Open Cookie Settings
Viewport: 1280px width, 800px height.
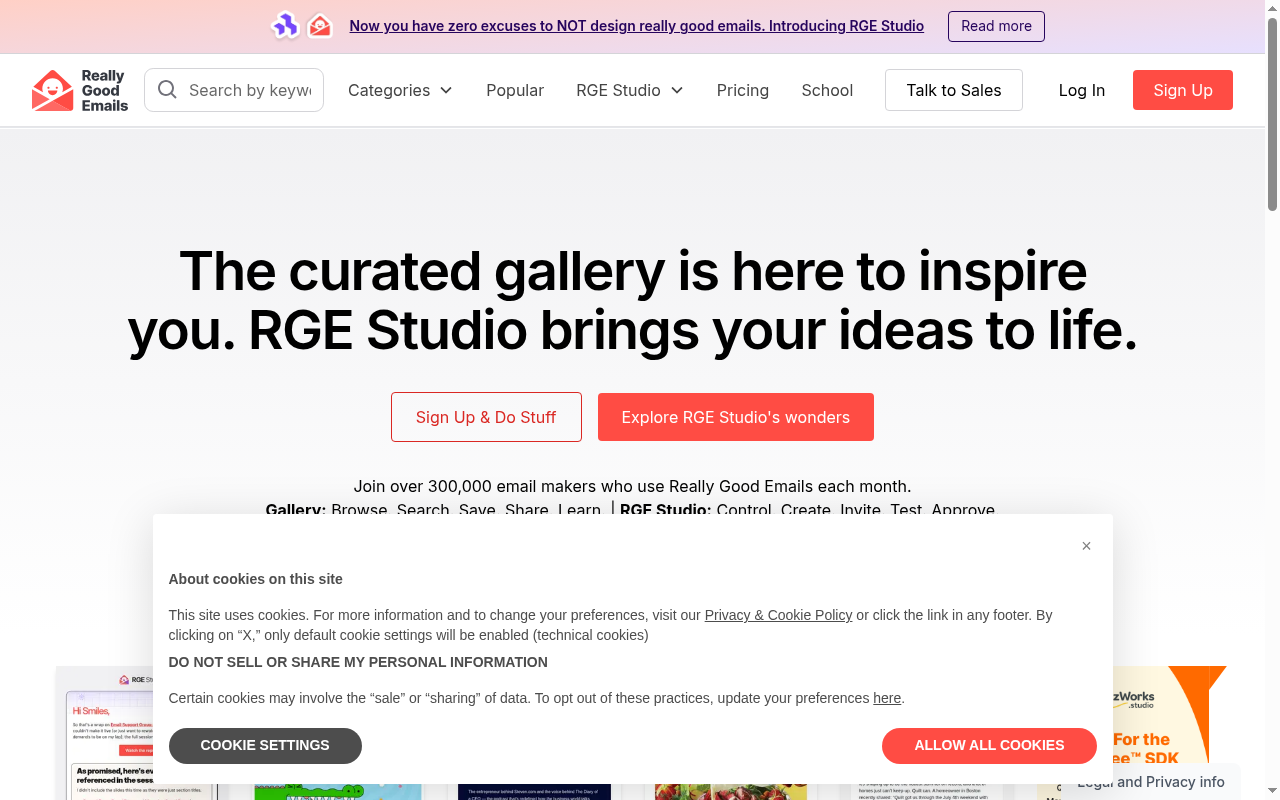pyautogui.click(x=265, y=746)
